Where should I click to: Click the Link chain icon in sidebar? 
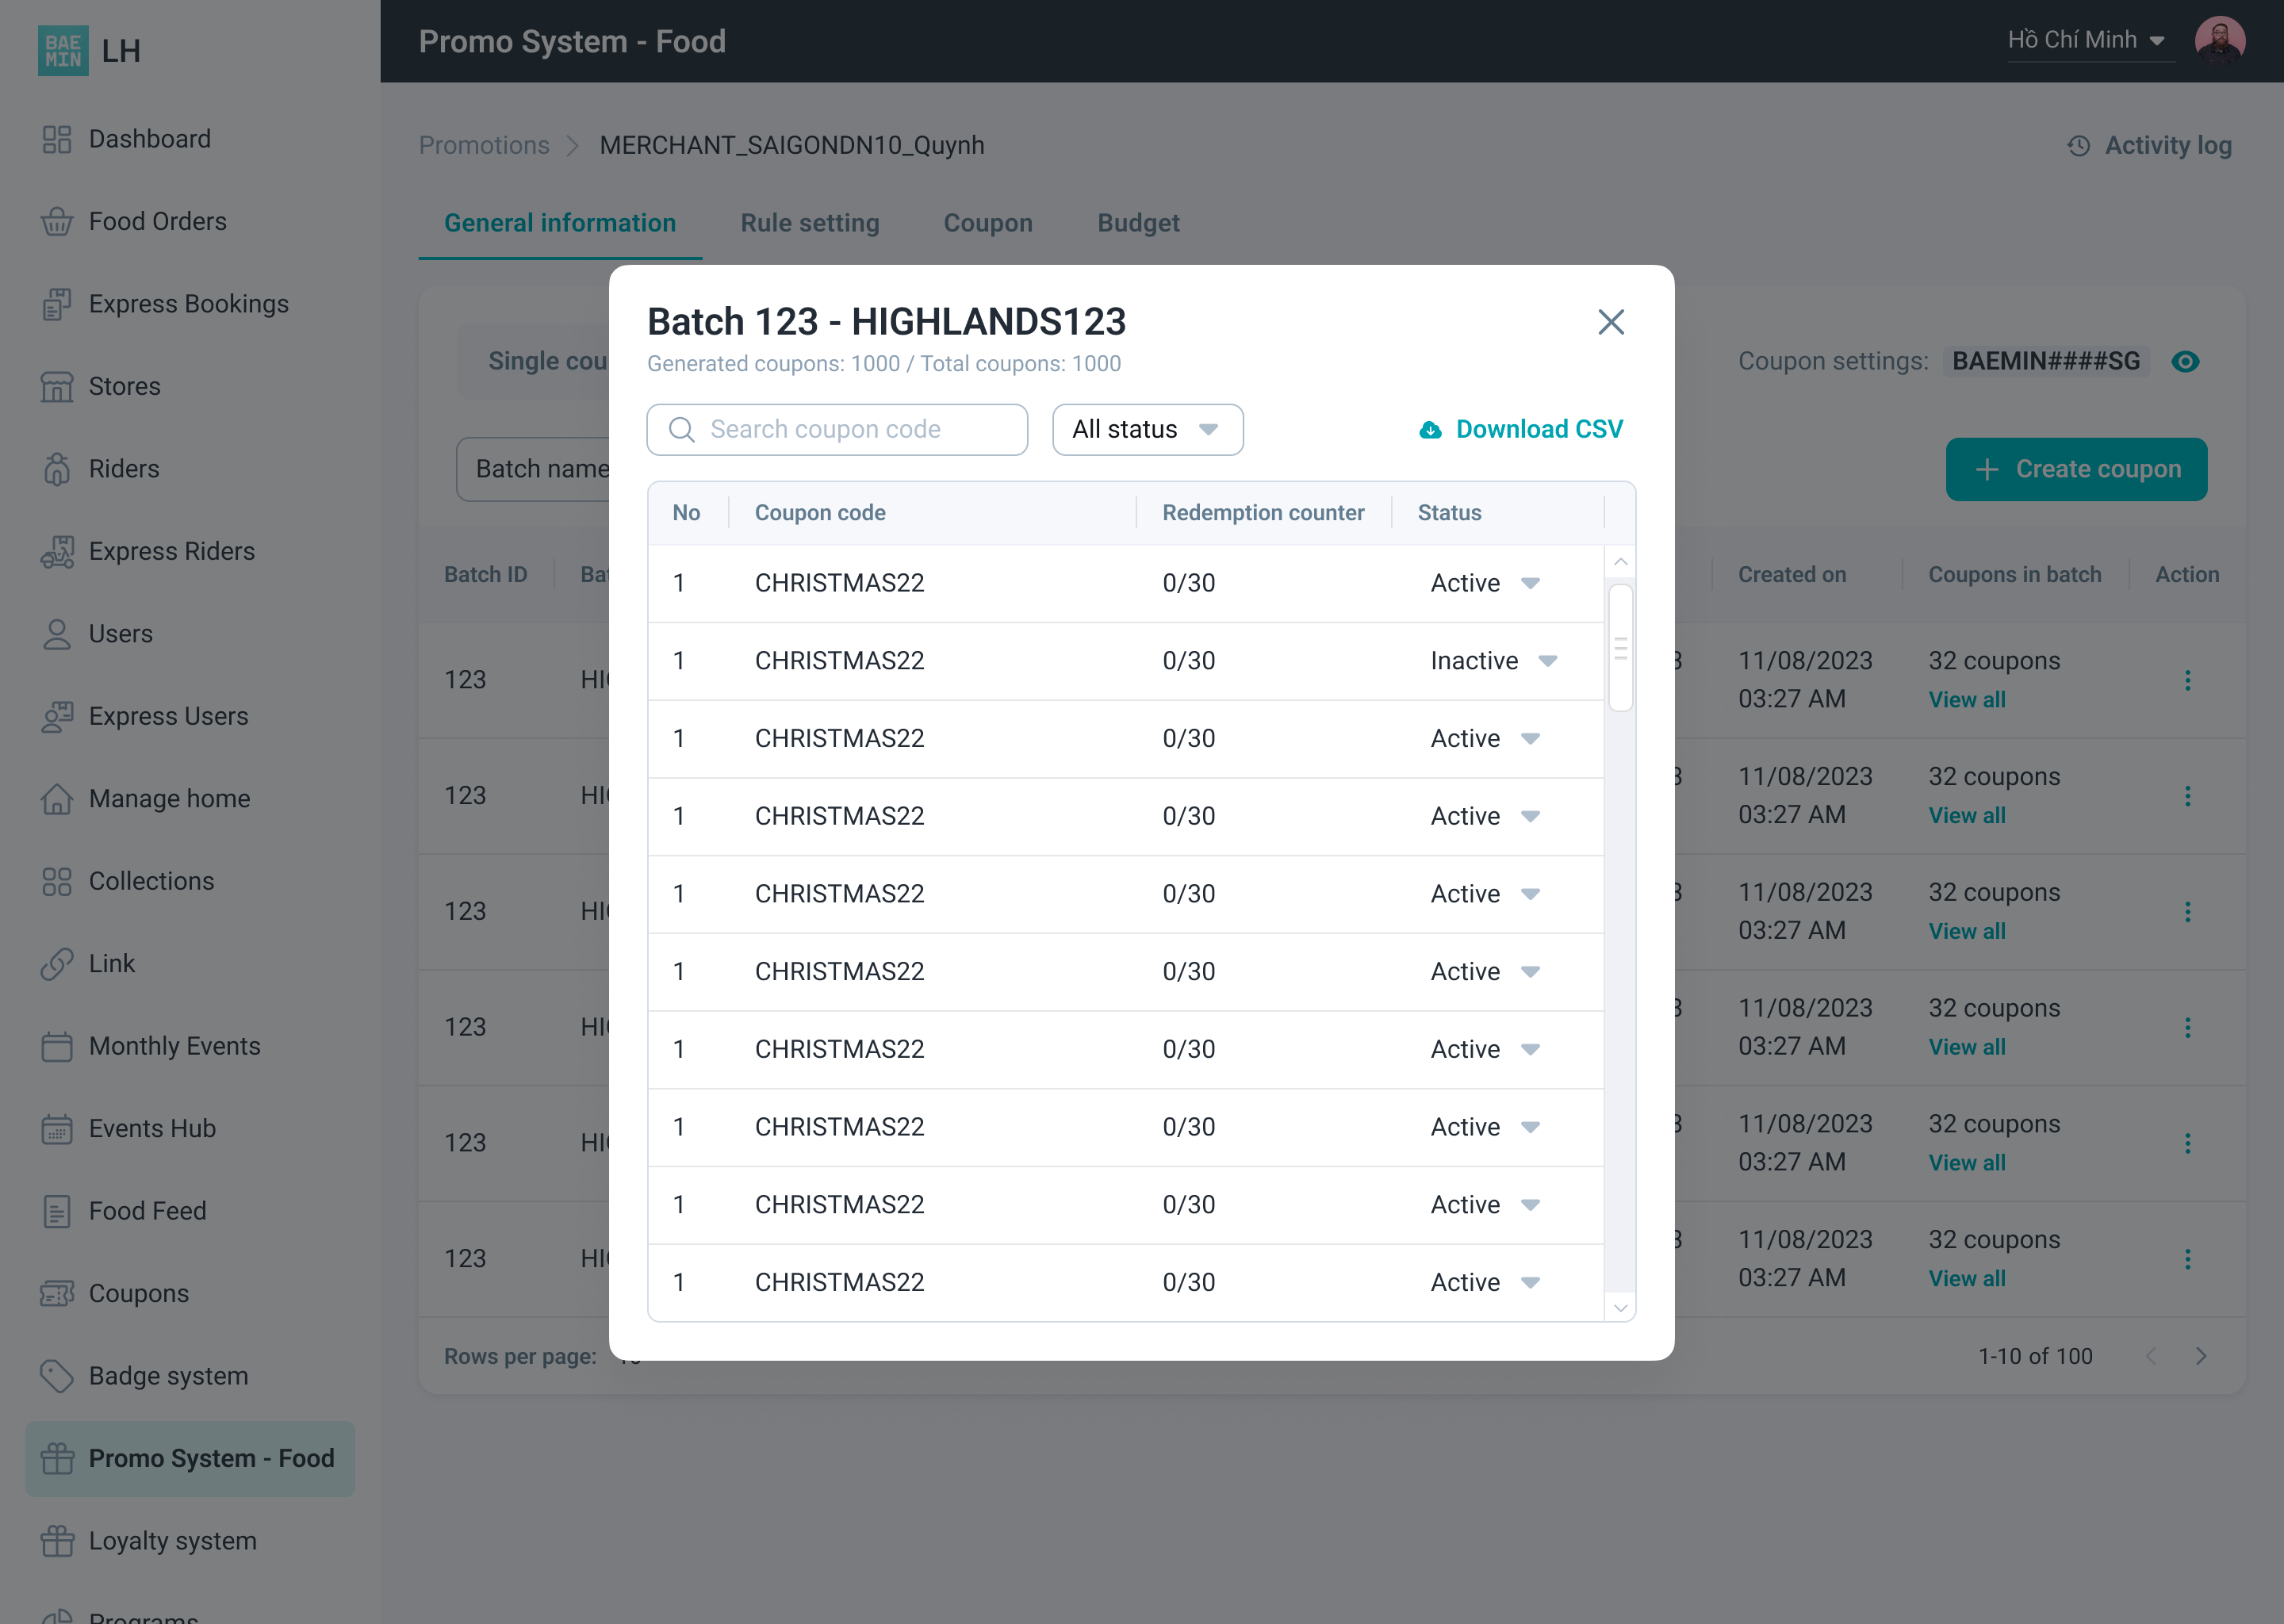[x=57, y=964]
